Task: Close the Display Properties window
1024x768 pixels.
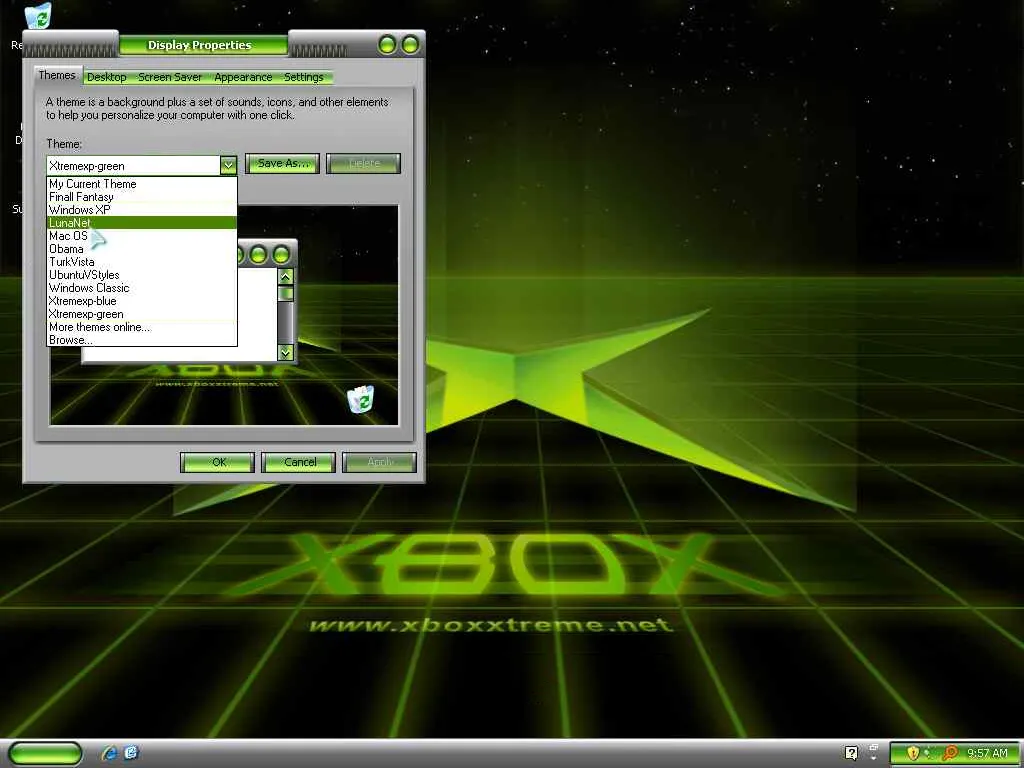Action: coord(411,44)
